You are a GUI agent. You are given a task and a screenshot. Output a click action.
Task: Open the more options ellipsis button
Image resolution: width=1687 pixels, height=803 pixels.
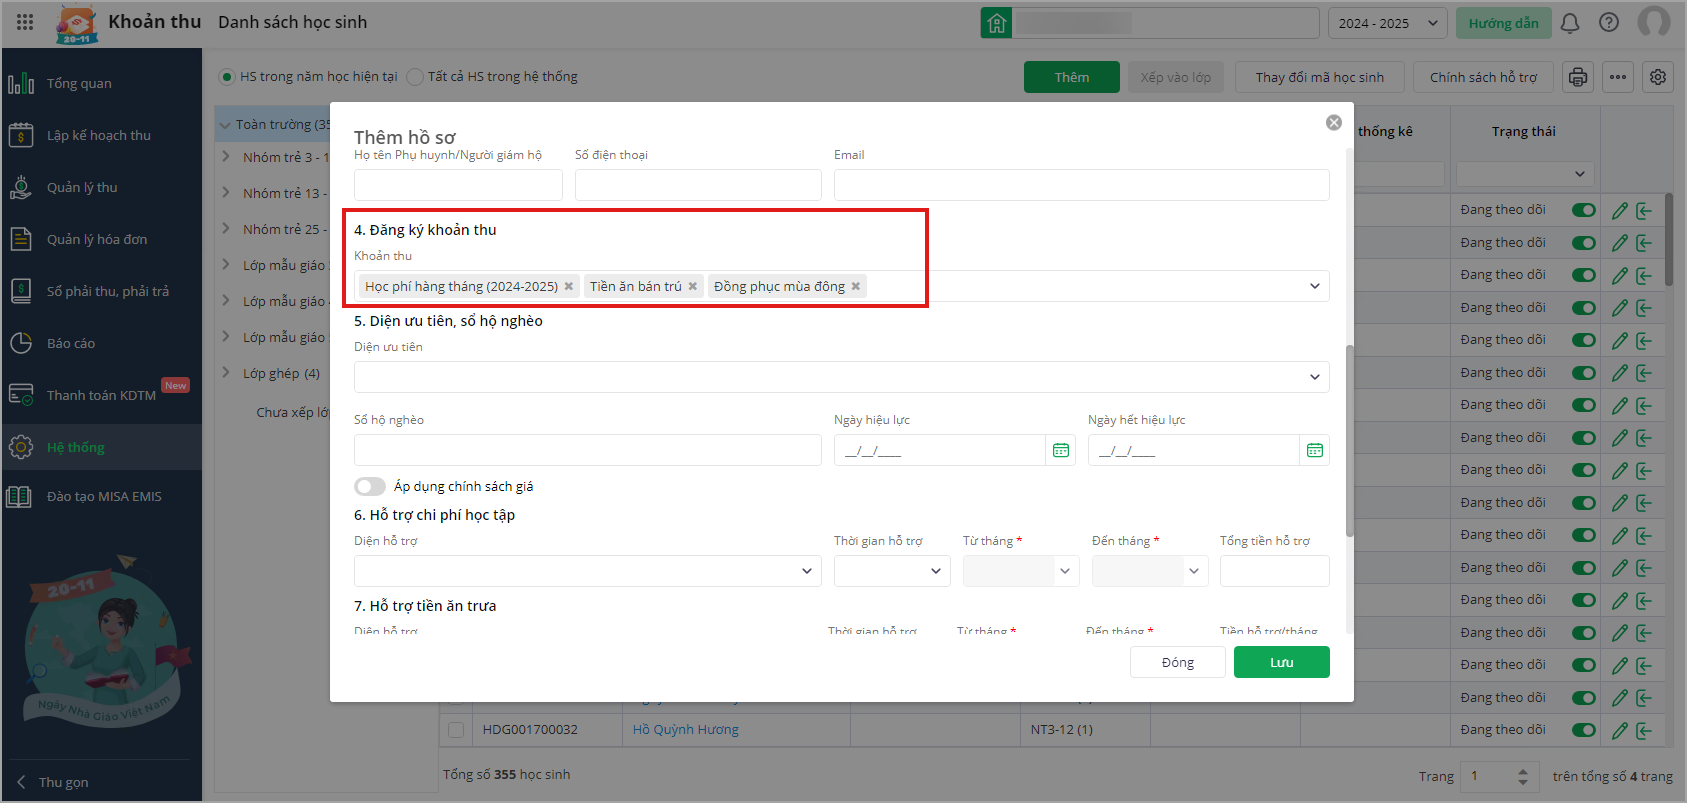click(1618, 77)
